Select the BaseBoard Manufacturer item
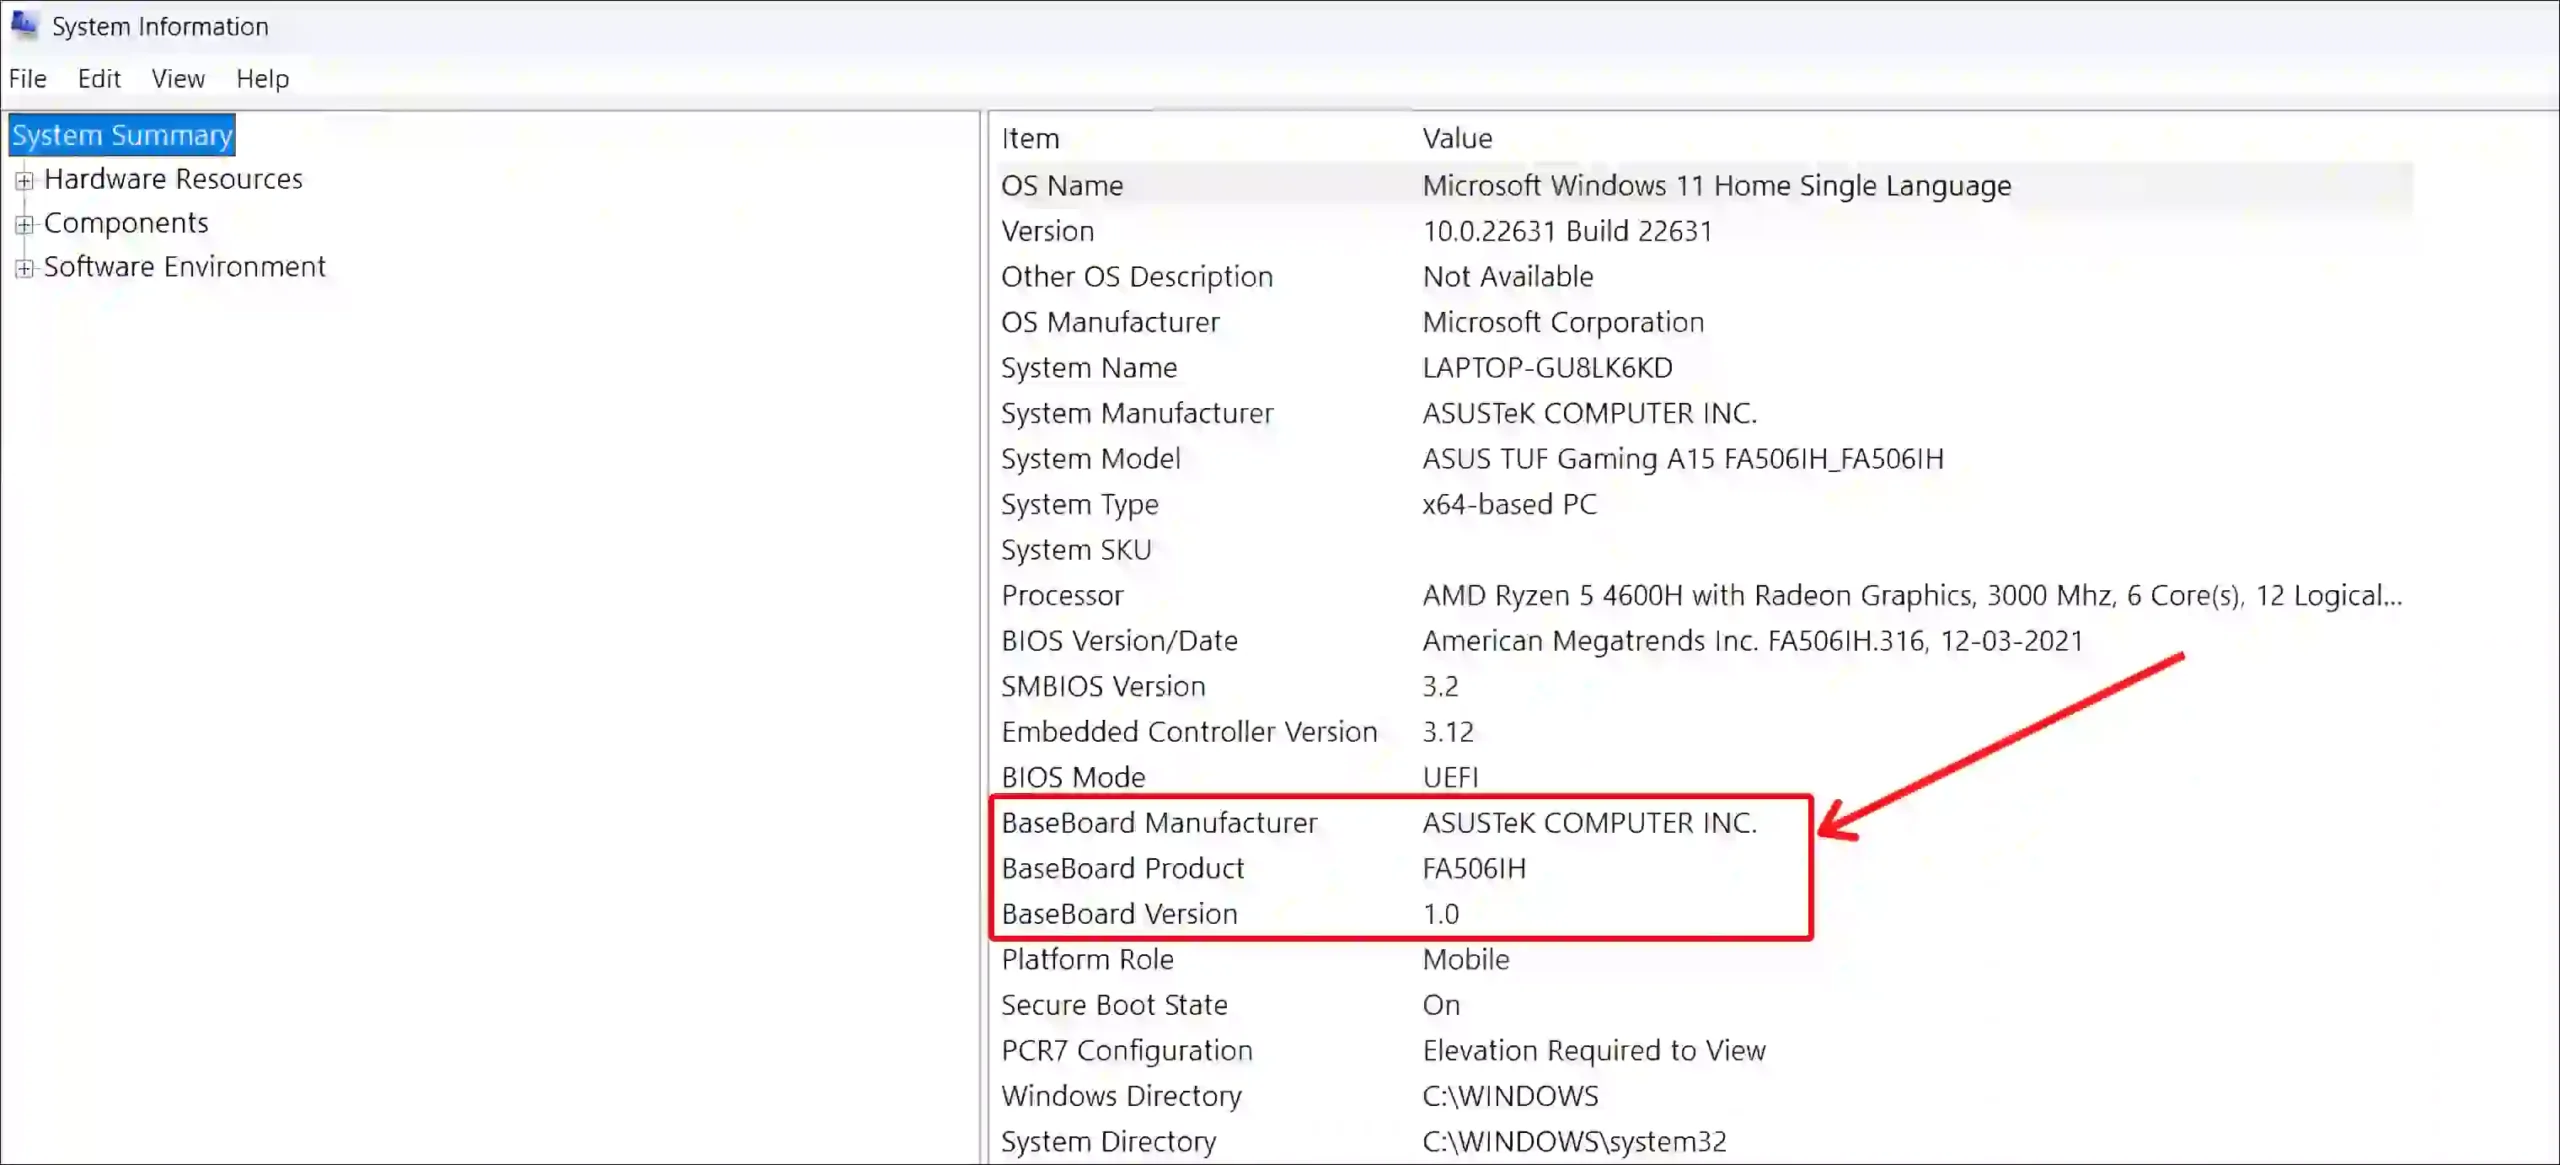 pyautogui.click(x=1159, y=823)
